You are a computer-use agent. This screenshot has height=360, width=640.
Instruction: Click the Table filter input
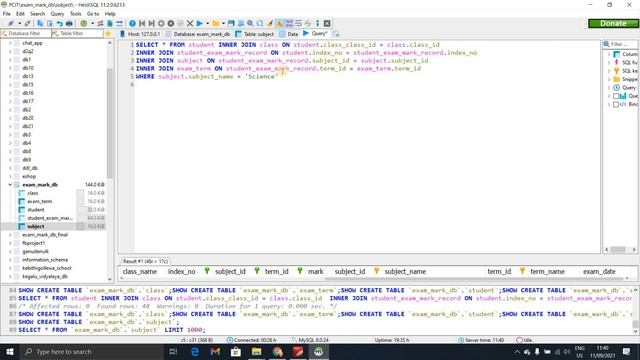(x=78, y=33)
